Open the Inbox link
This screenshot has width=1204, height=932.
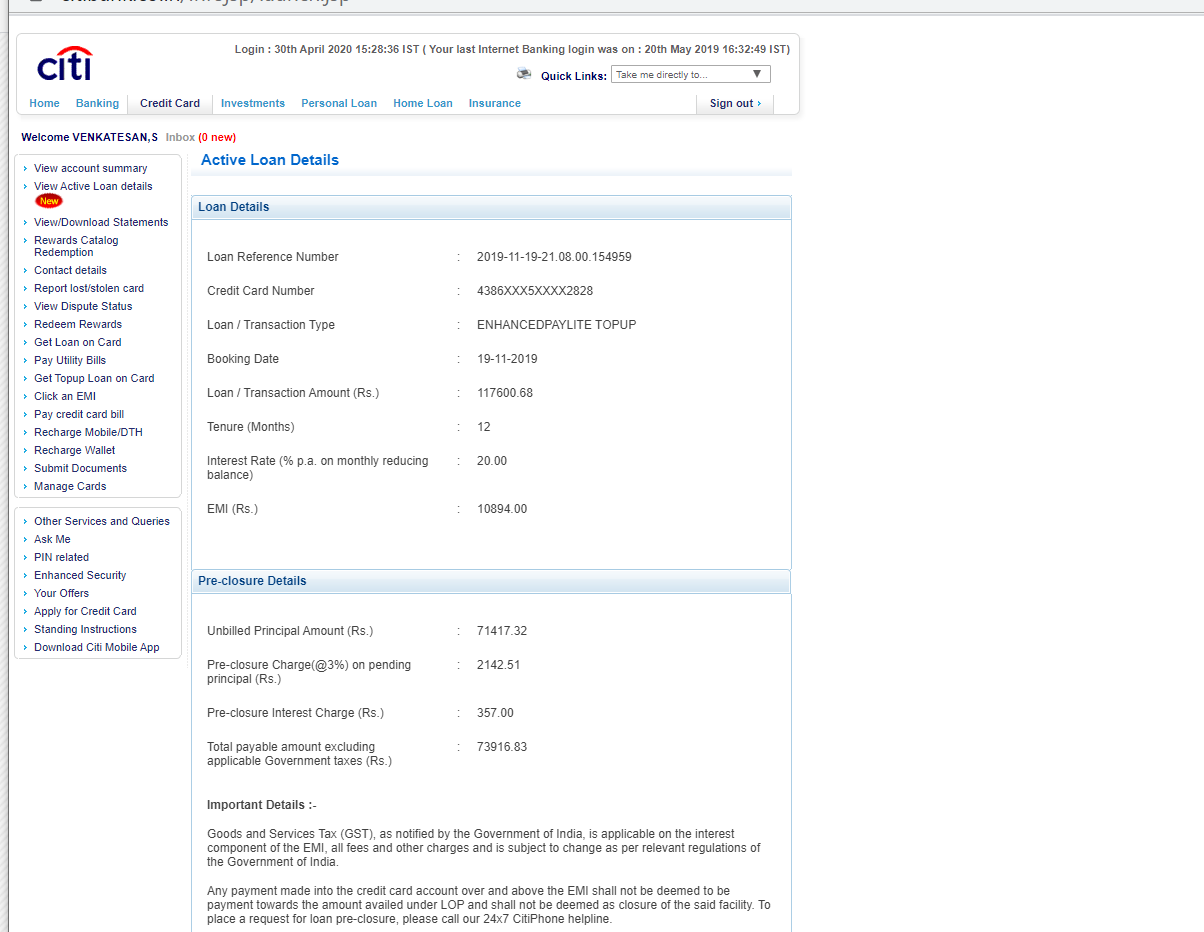(x=179, y=137)
